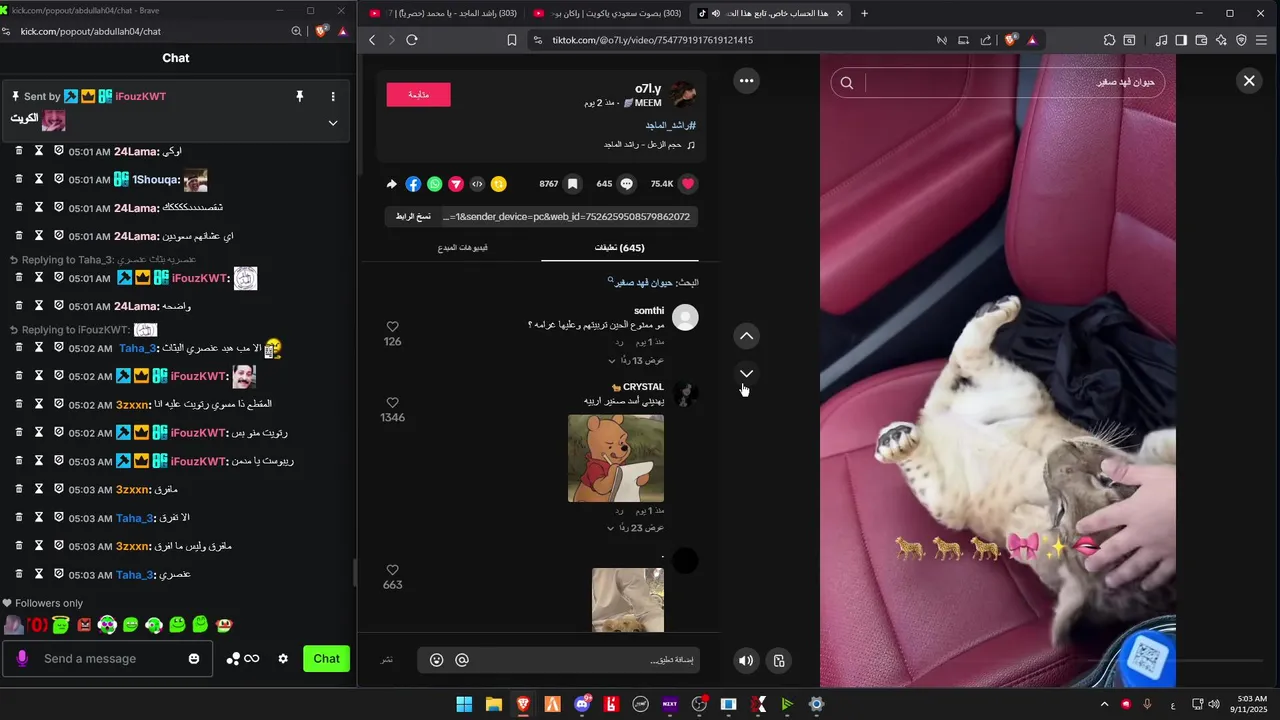Click iFouzKWT username in pinned message
1280x720 pixels.
pyautogui.click(x=140, y=96)
